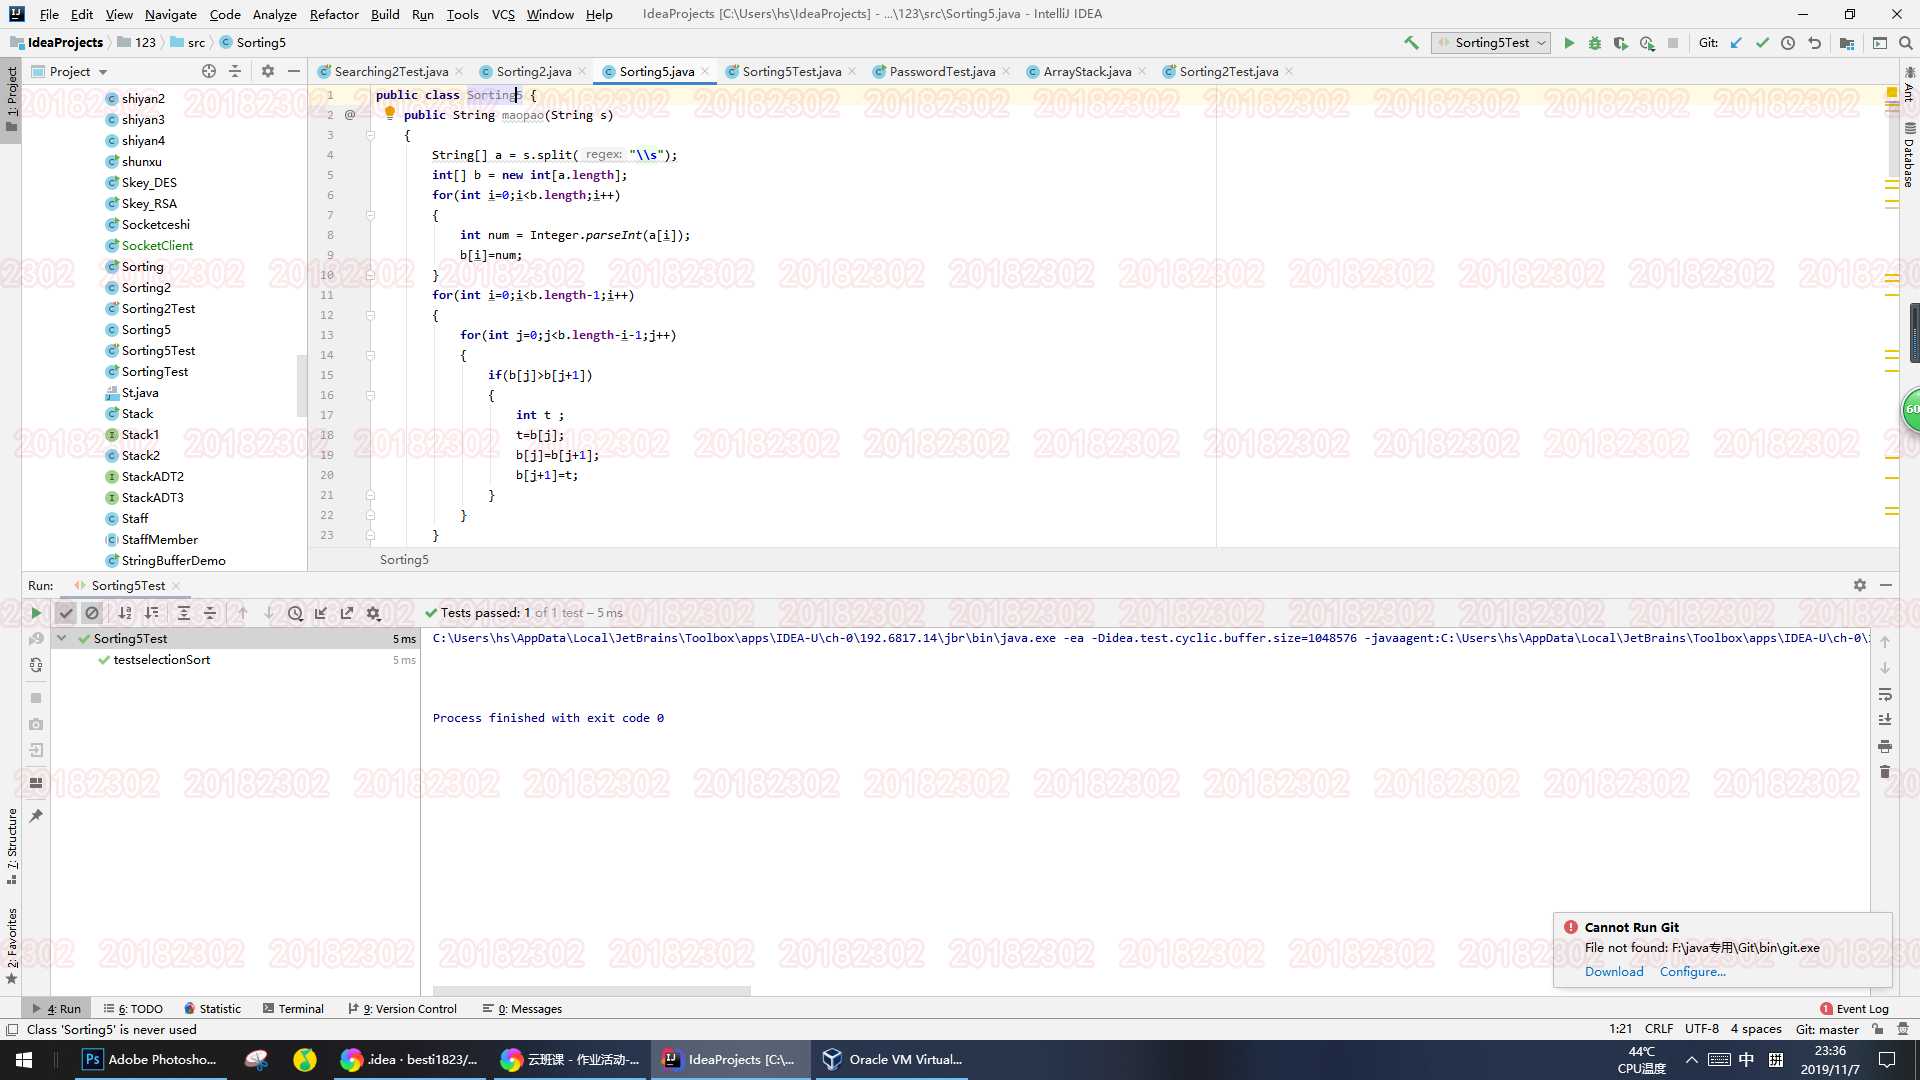Click the Git Commit checkmark icon
Image resolution: width=1920 pixels, height=1080 pixels.
coord(1762,43)
